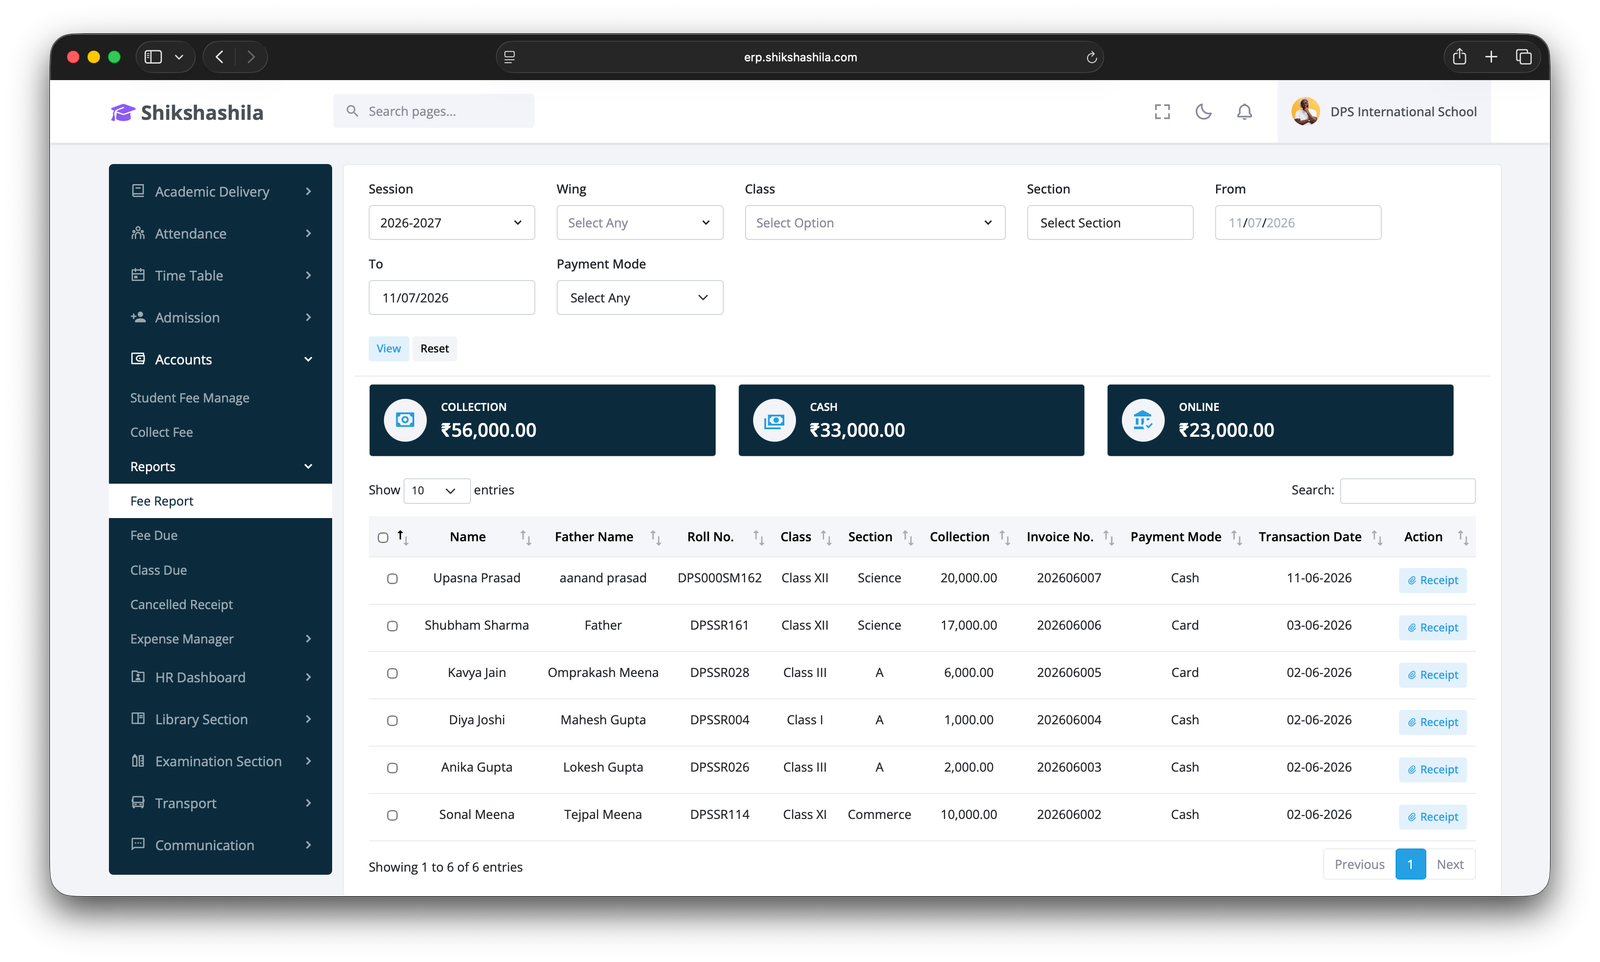Click the Shikshashila graduation cap logo
This screenshot has height=962, width=1600.
(x=122, y=113)
